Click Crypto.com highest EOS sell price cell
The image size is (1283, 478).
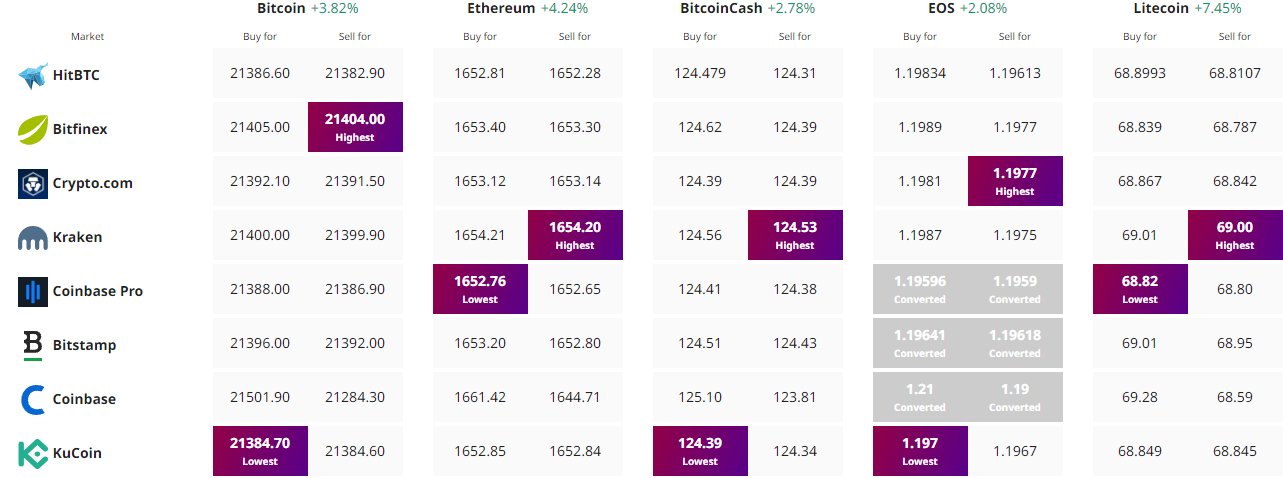[x=1015, y=181]
